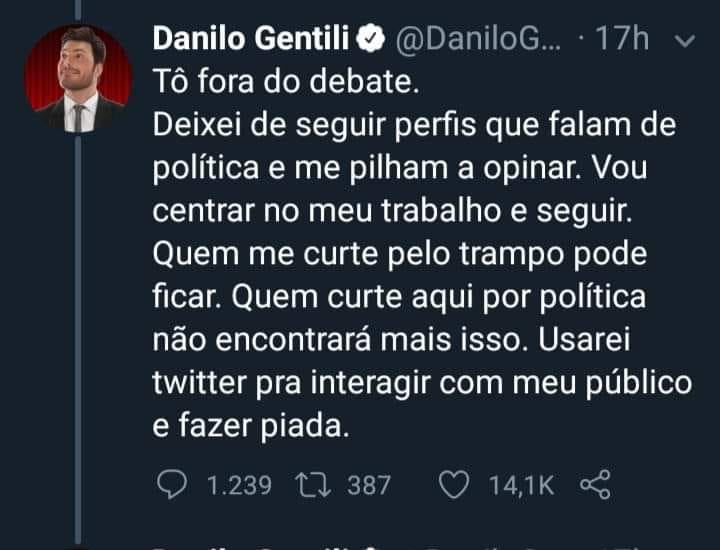
Task: Click the text 'Vou centrar no meu trabalho'
Action: (x=399, y=189)
